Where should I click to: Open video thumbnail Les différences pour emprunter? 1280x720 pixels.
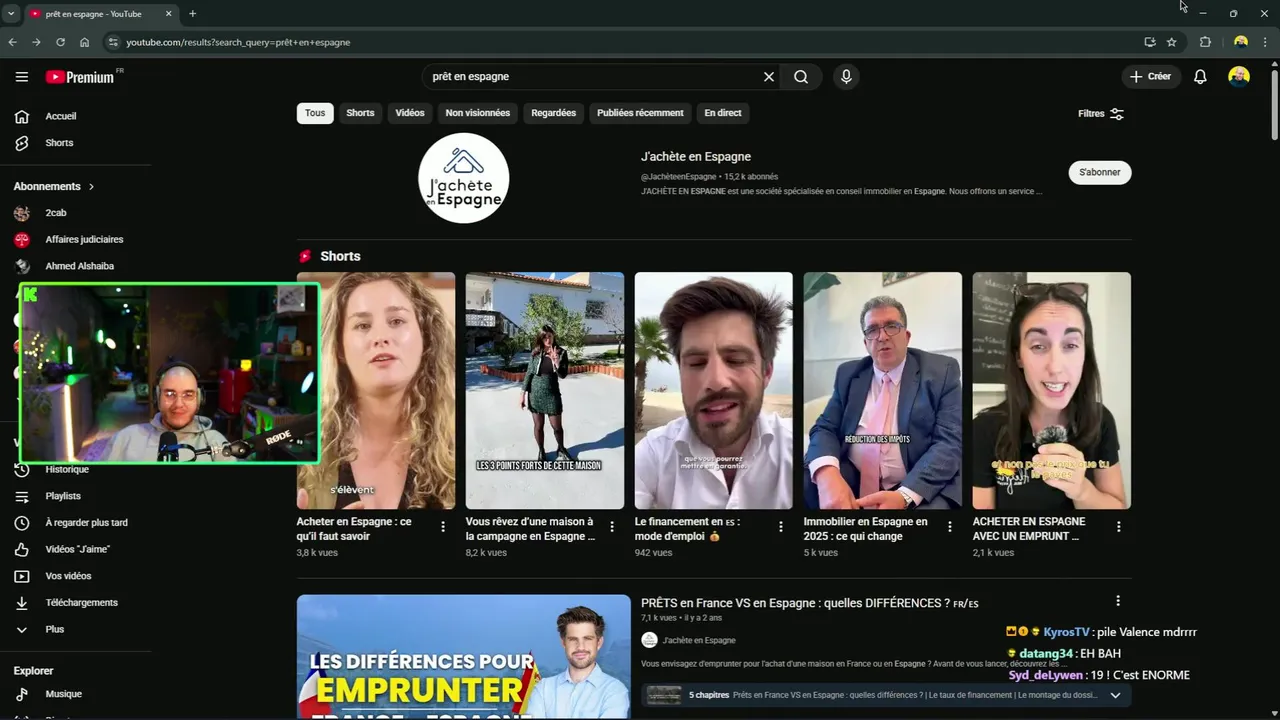pyautogui.click(x=464, y=657)
